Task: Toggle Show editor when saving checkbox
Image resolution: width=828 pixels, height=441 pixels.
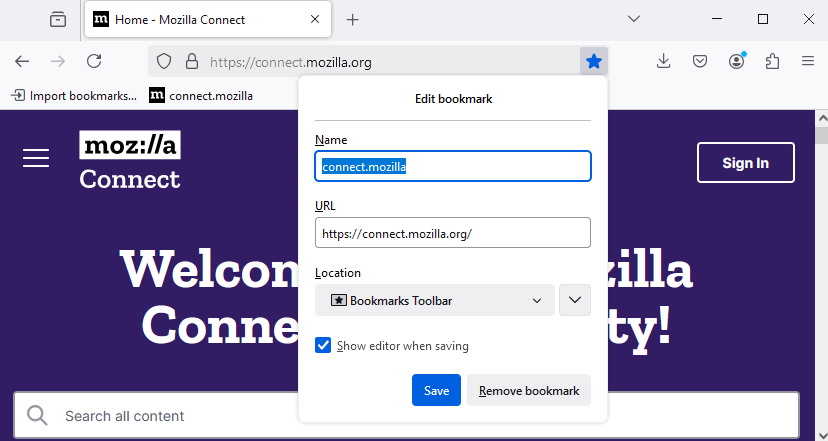Action: [323, 346]
